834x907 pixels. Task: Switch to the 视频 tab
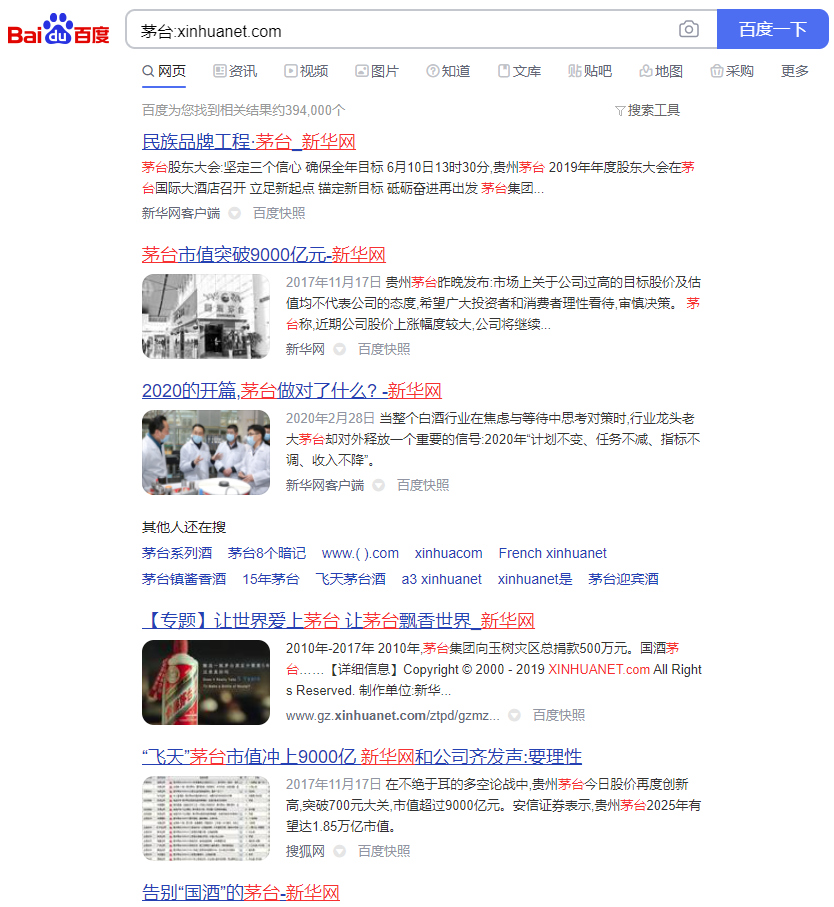(306, 71)
